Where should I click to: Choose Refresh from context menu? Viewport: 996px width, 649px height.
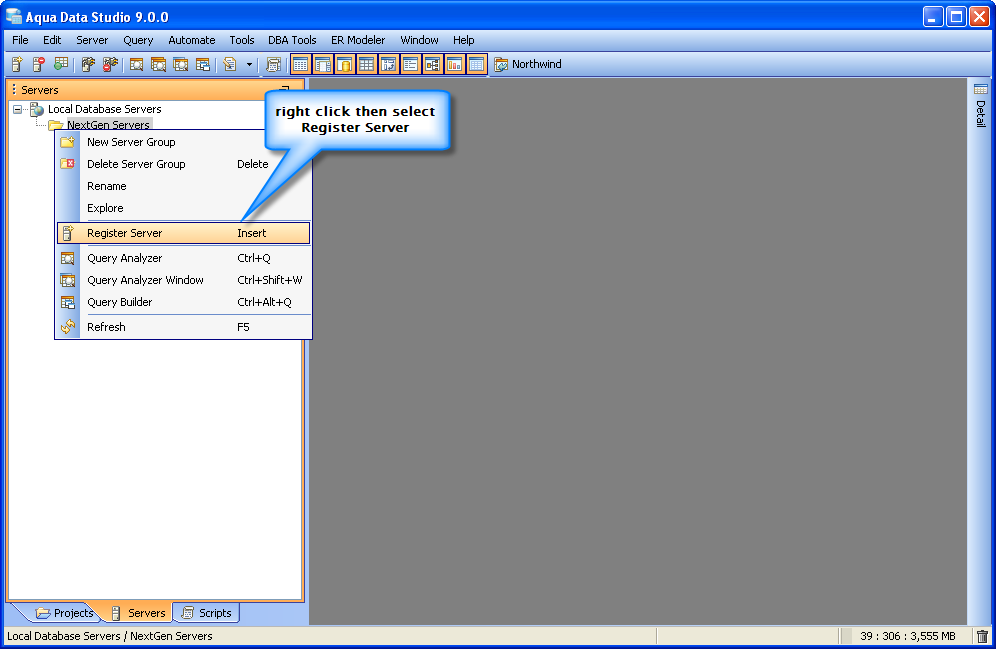(184, 327)
